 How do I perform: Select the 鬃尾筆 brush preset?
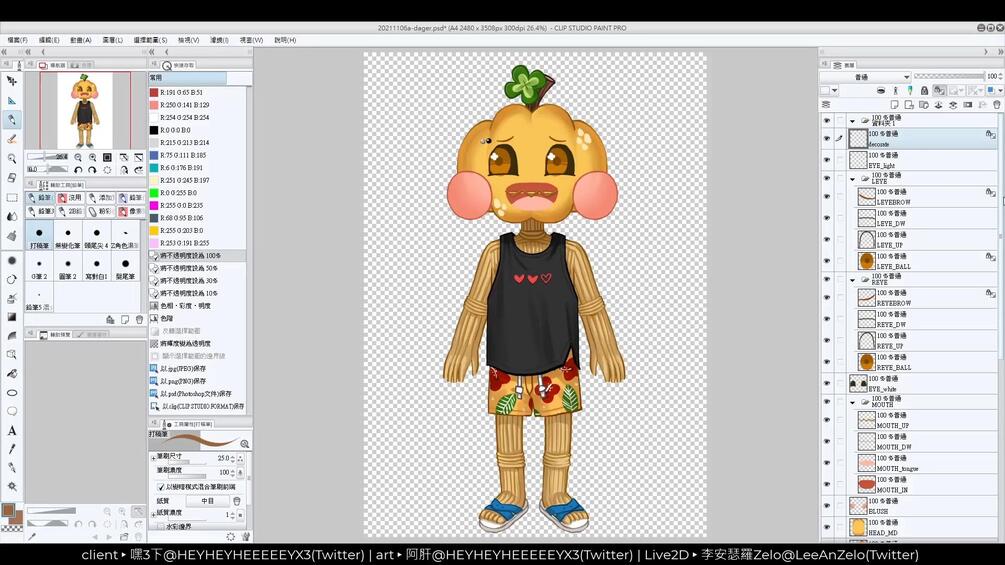[126, 266]
